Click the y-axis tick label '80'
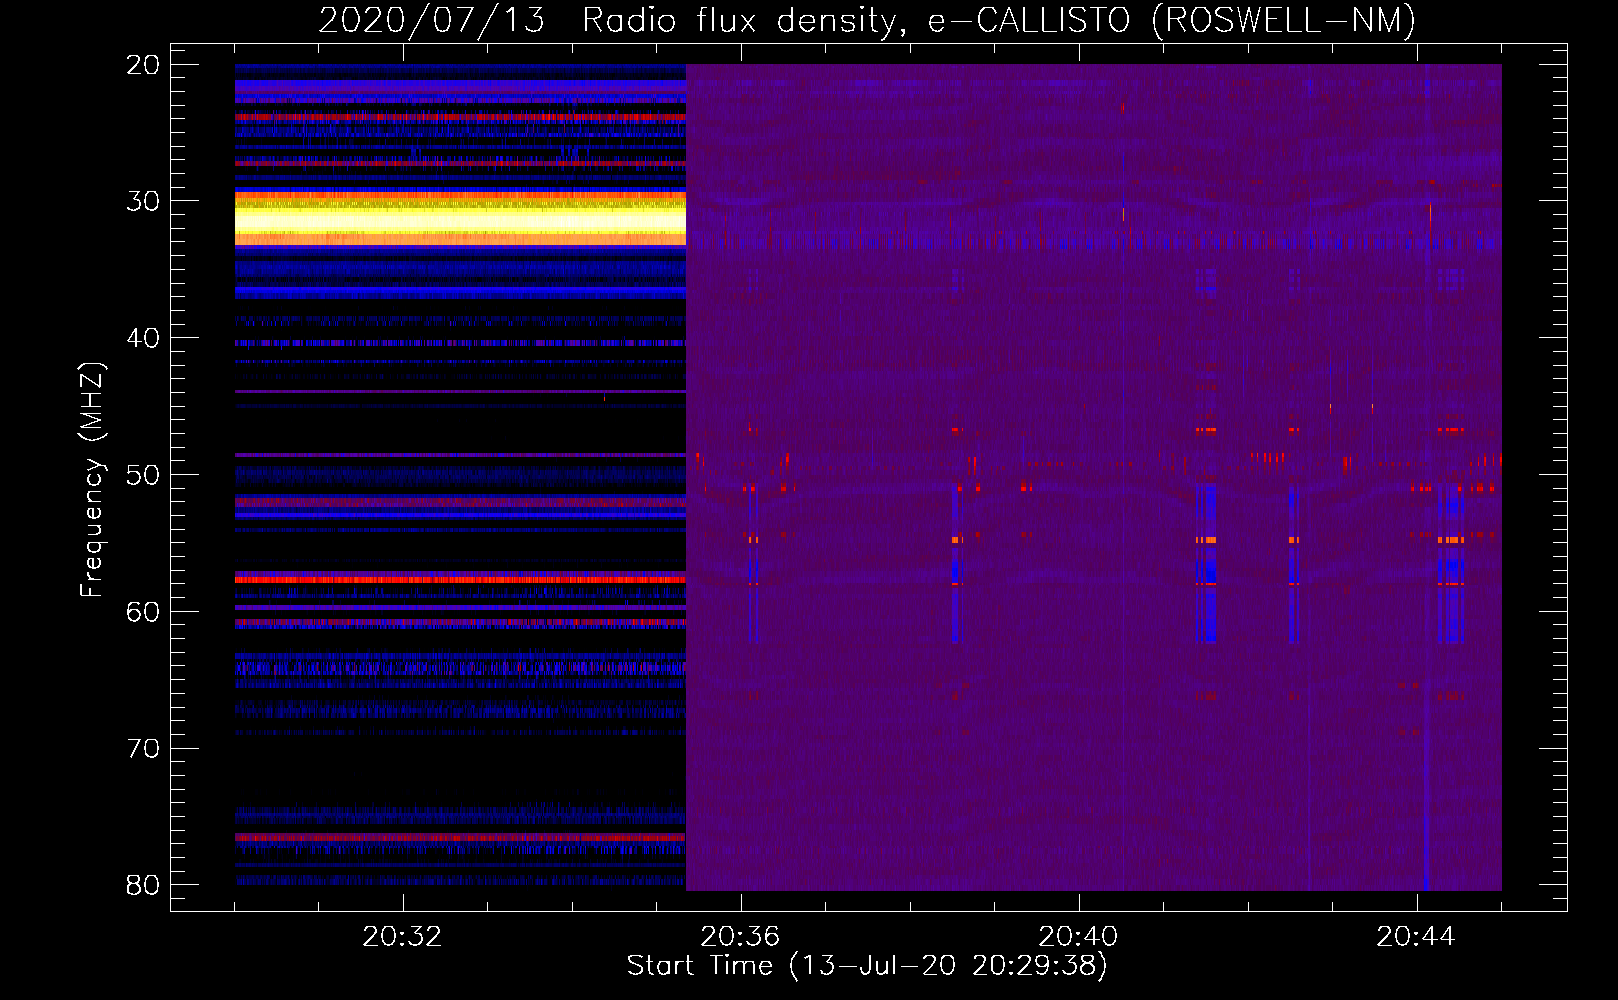Screen dimensions: 1618x1000 pyautogui.click(x=143, y=885)
